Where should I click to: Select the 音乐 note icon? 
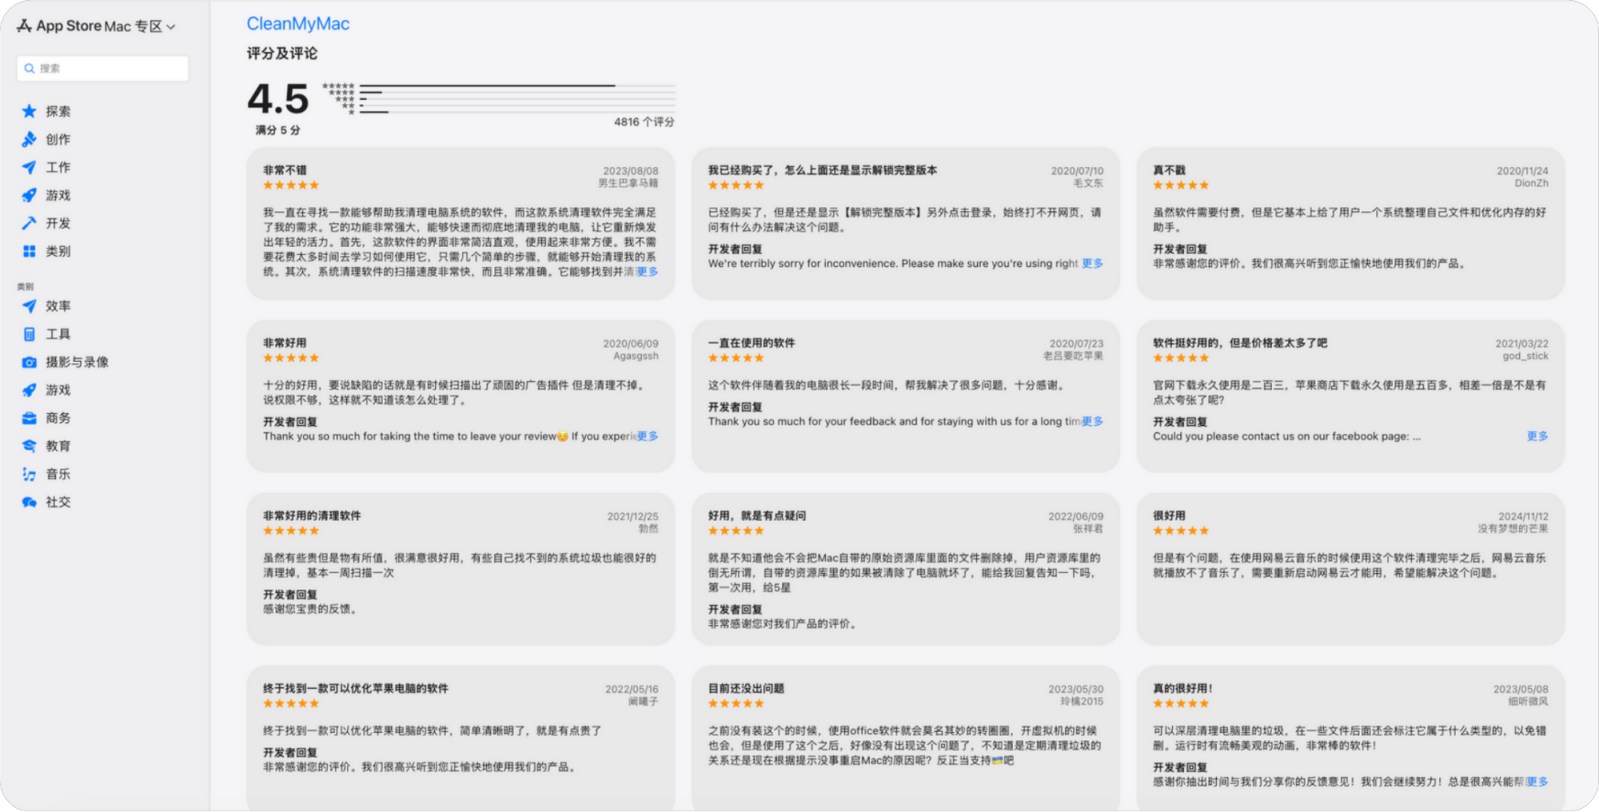29,474
